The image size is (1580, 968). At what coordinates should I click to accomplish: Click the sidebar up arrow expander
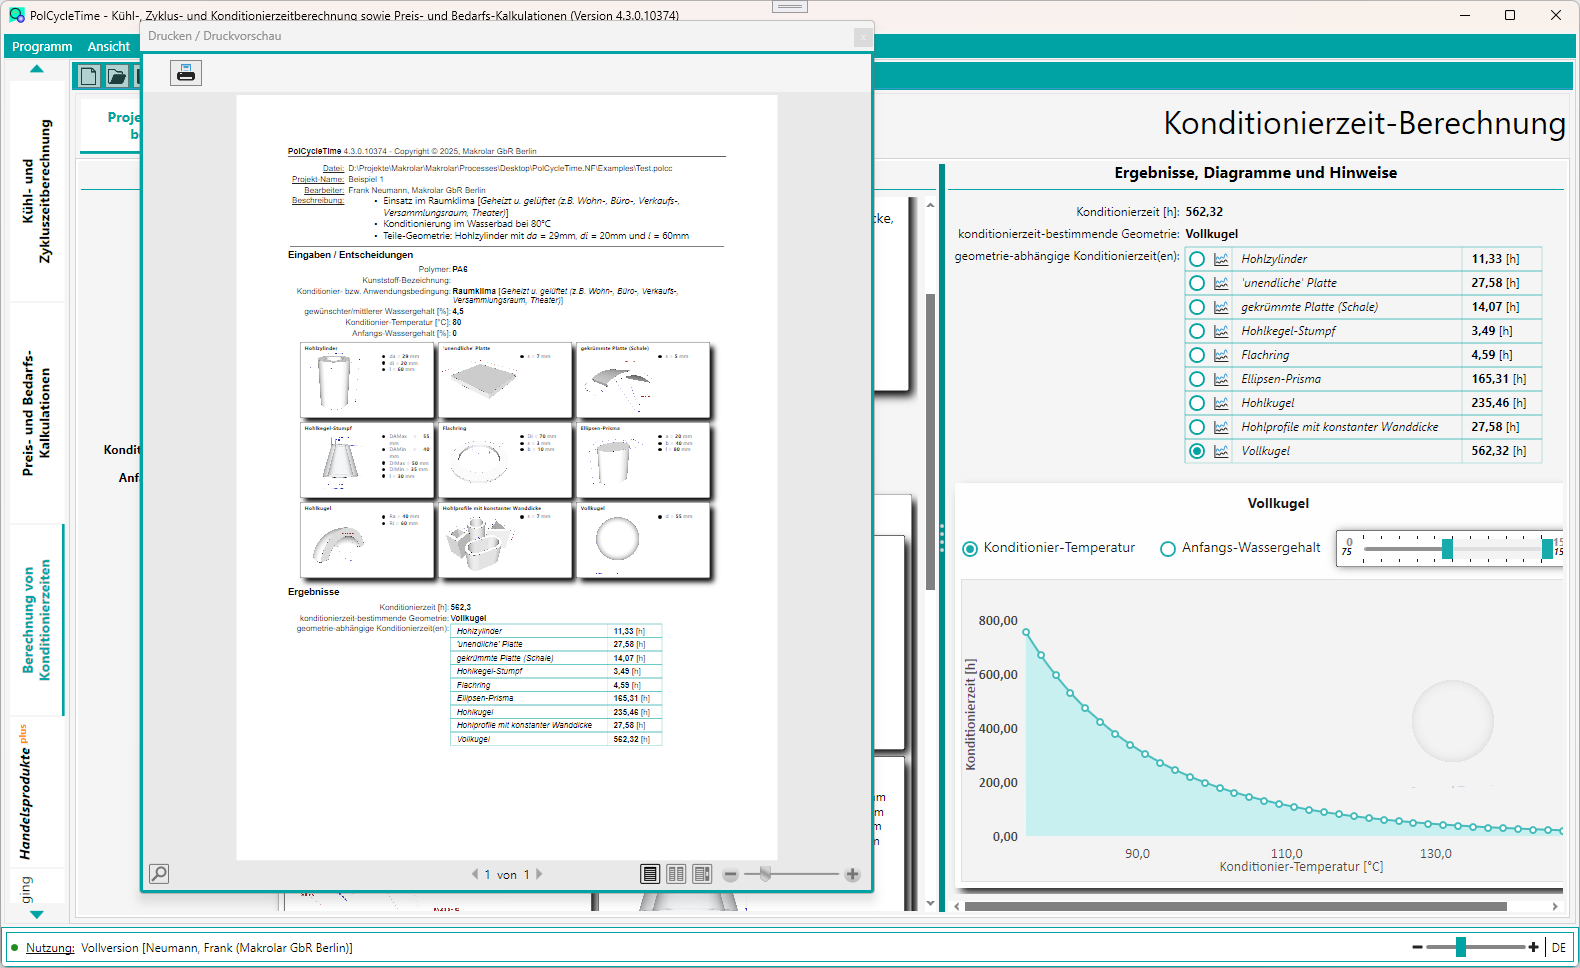pos(37,69)
